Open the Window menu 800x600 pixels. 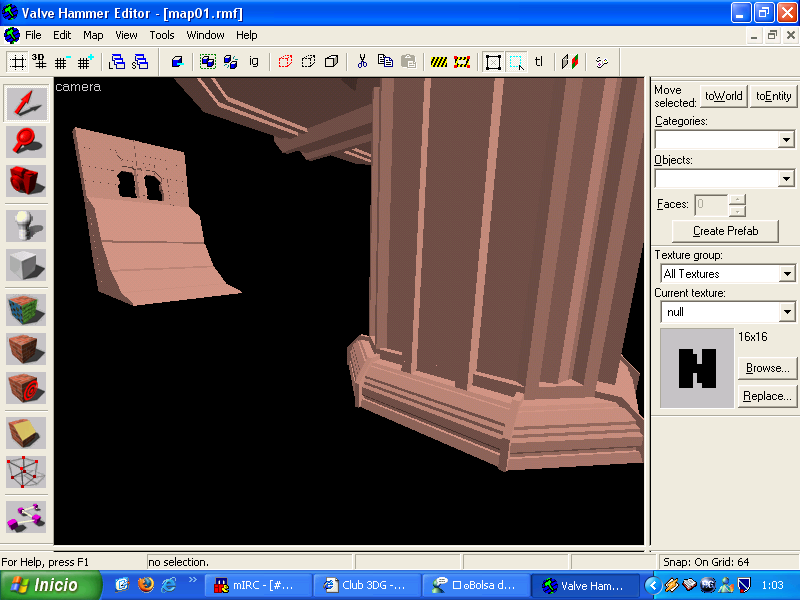click(x=205, y=35)
